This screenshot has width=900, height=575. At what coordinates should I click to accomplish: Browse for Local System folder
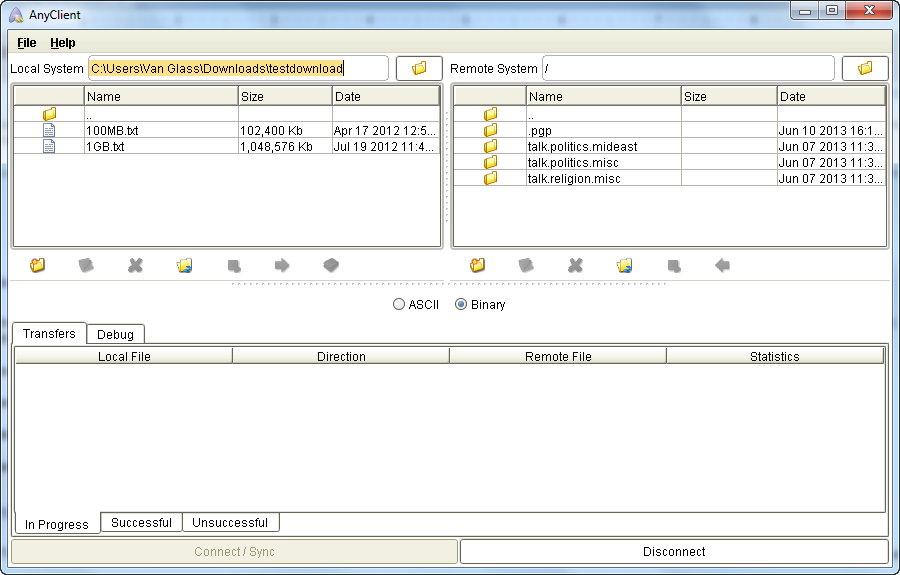pos(419,68)
